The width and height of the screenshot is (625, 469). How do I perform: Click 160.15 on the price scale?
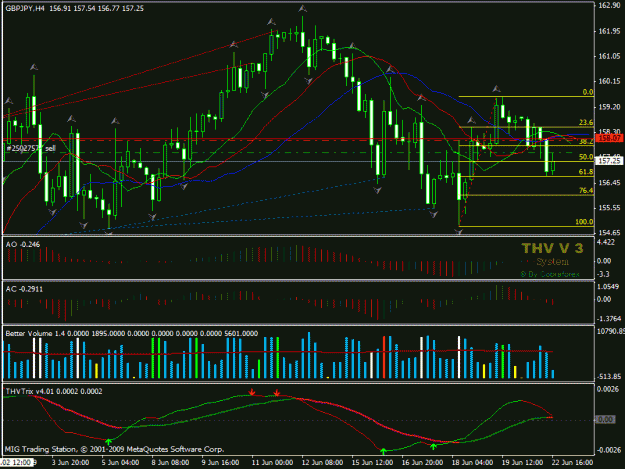609,81
